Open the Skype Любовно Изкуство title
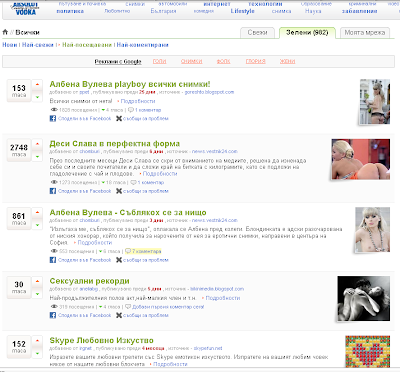This screenshot has width=400, height=372. pos(101,340)
